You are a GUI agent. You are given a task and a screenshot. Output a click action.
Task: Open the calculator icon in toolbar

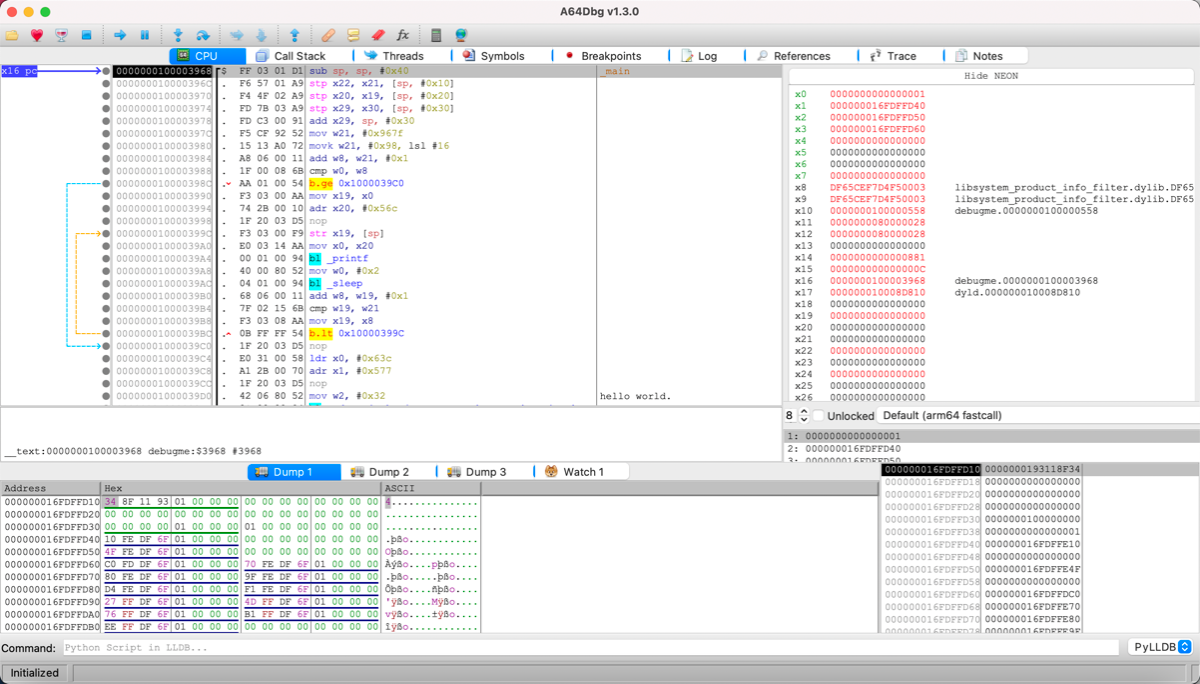[x=436, y=35]
